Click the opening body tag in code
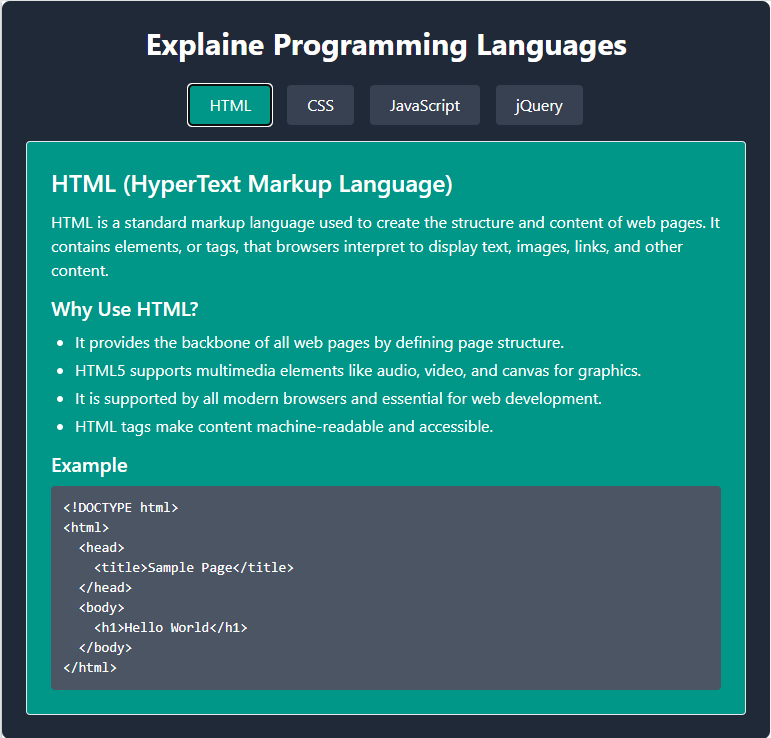Screen dimensions: 771x738 [x=101, y=607]
